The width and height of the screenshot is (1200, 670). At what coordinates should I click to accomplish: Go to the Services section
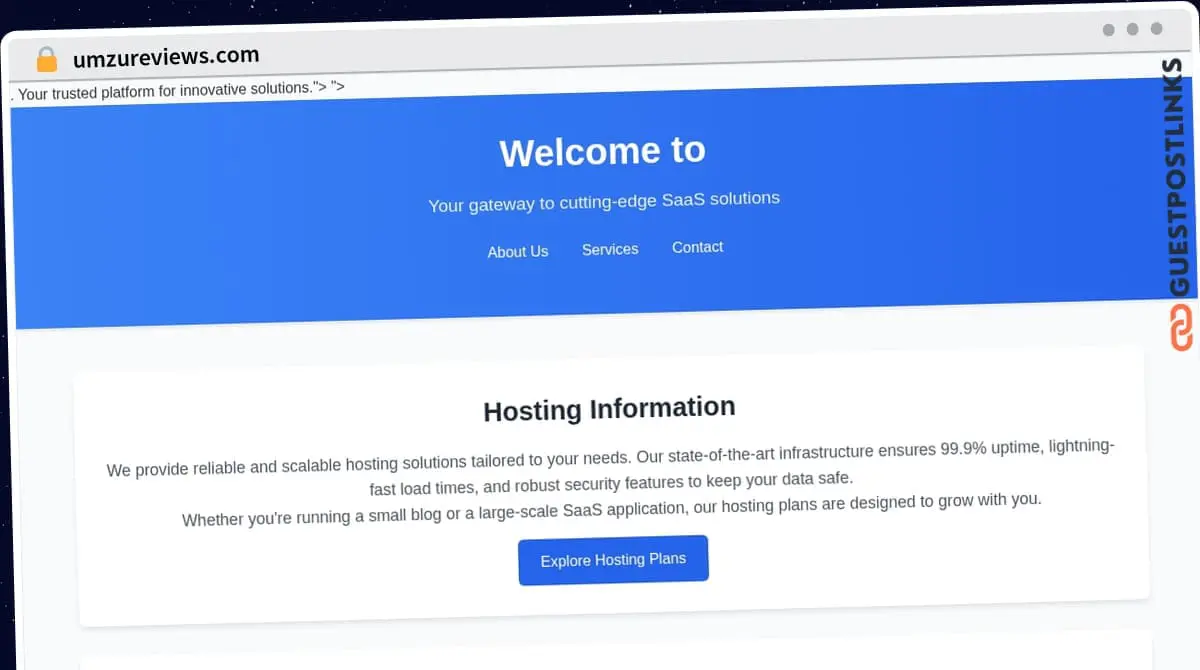[610, 249]
